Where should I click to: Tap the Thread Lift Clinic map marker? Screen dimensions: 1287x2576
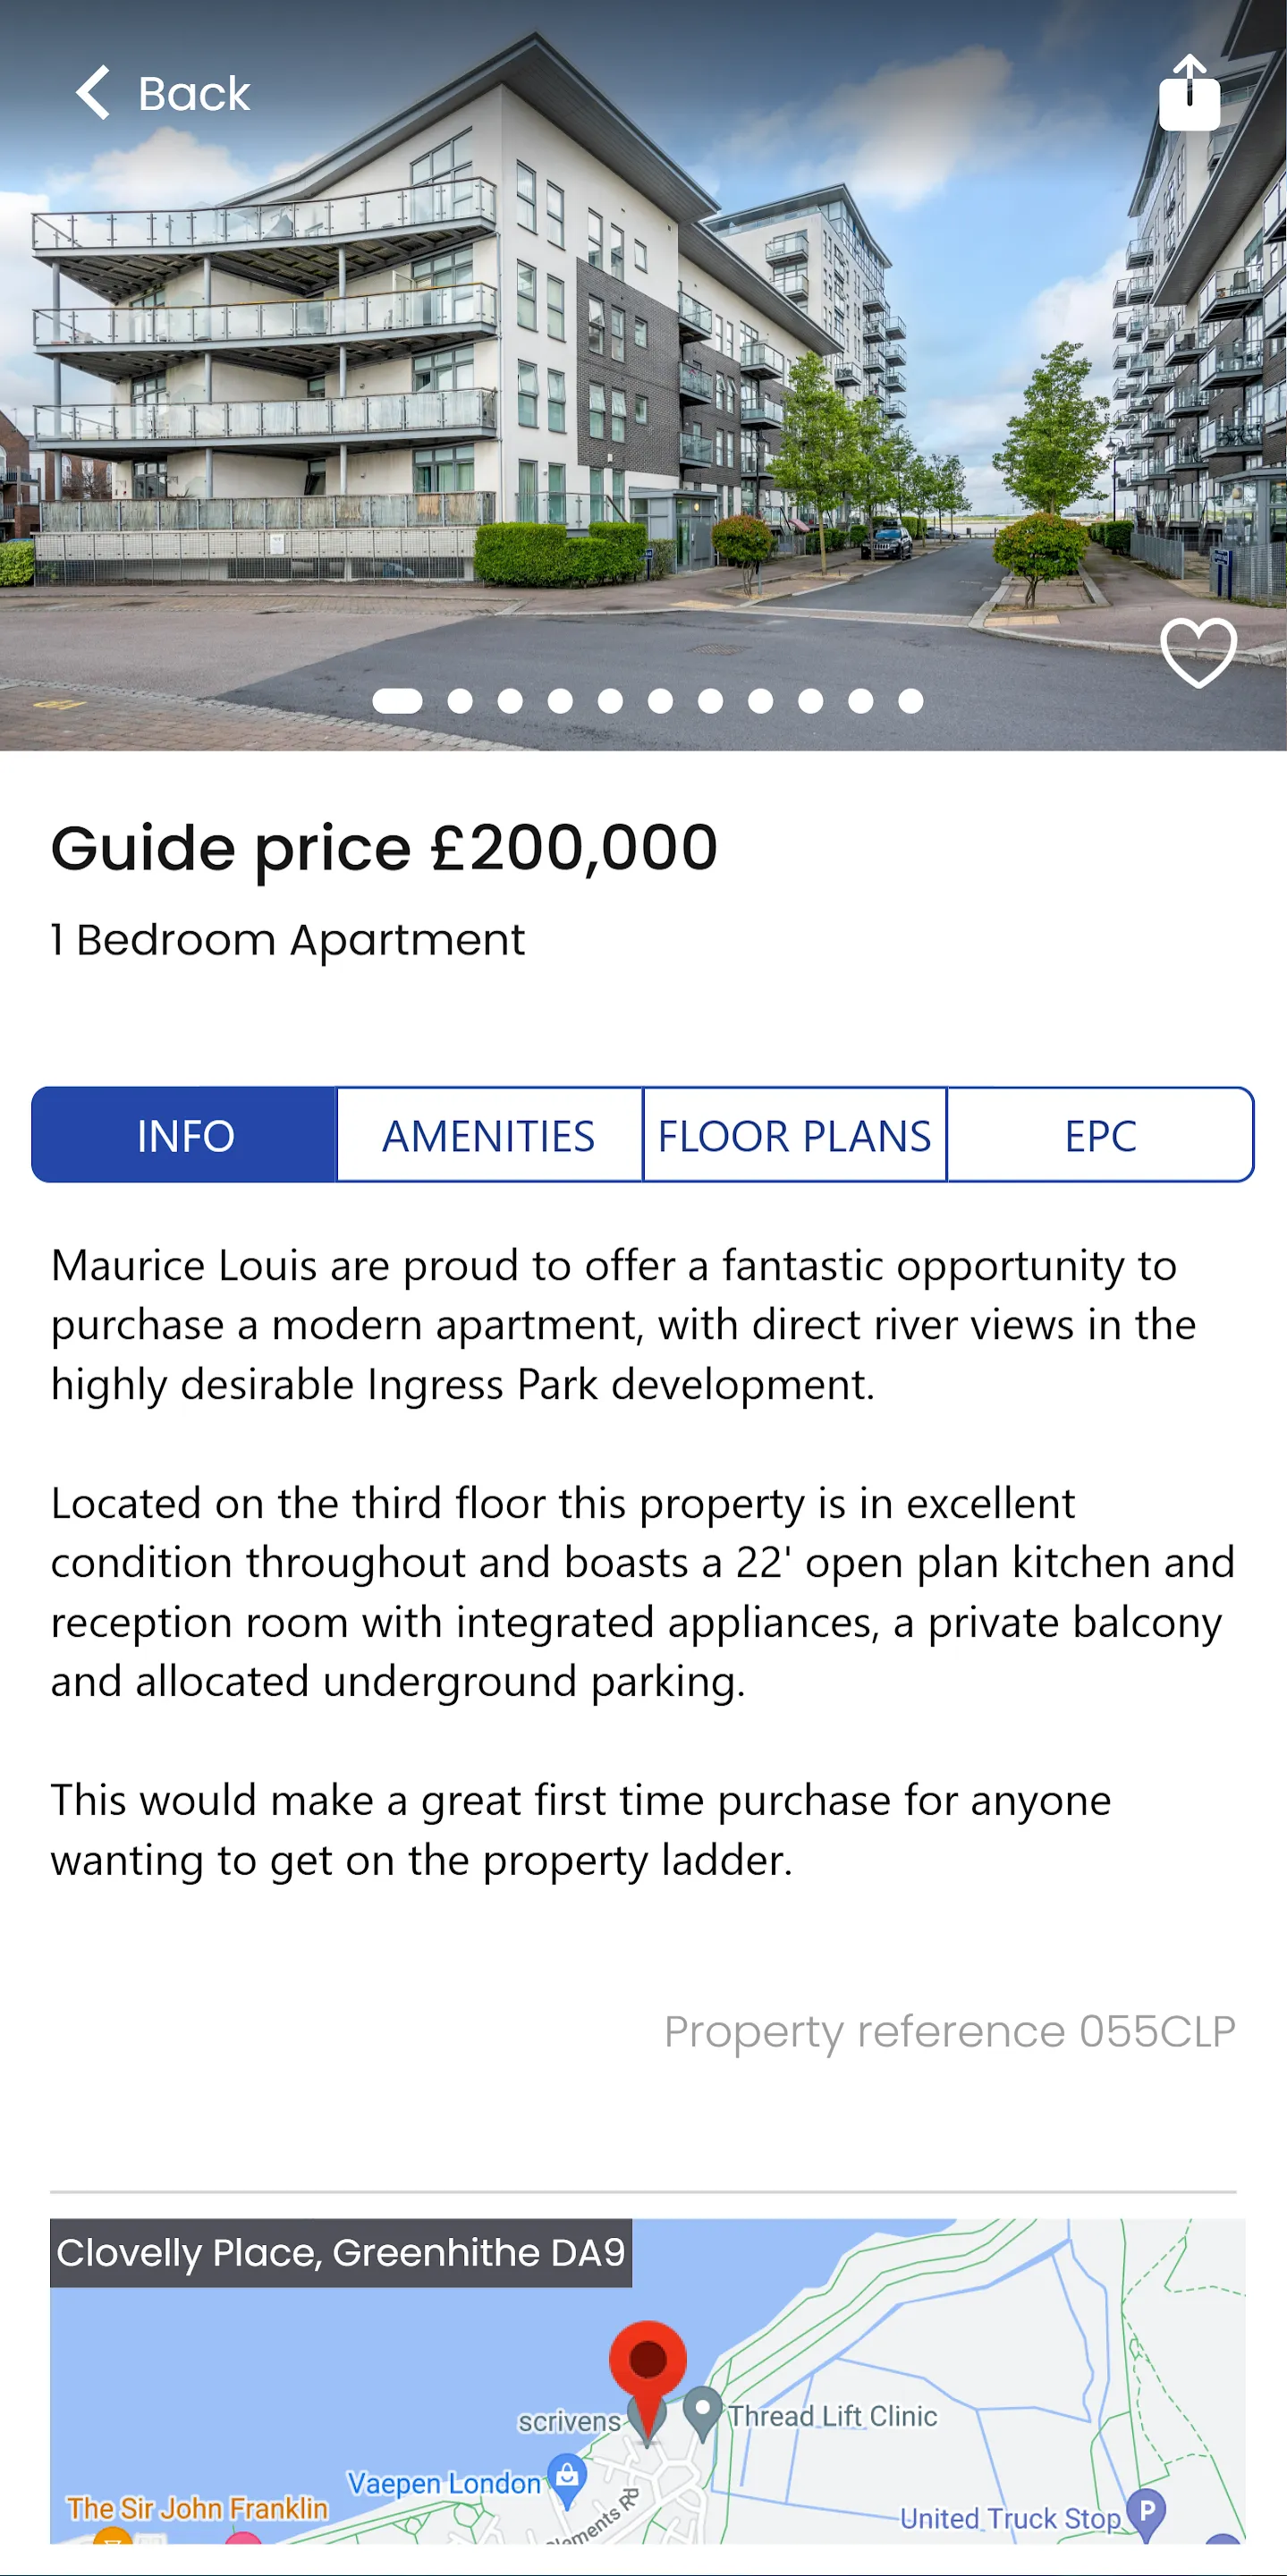coord(703,2414)
